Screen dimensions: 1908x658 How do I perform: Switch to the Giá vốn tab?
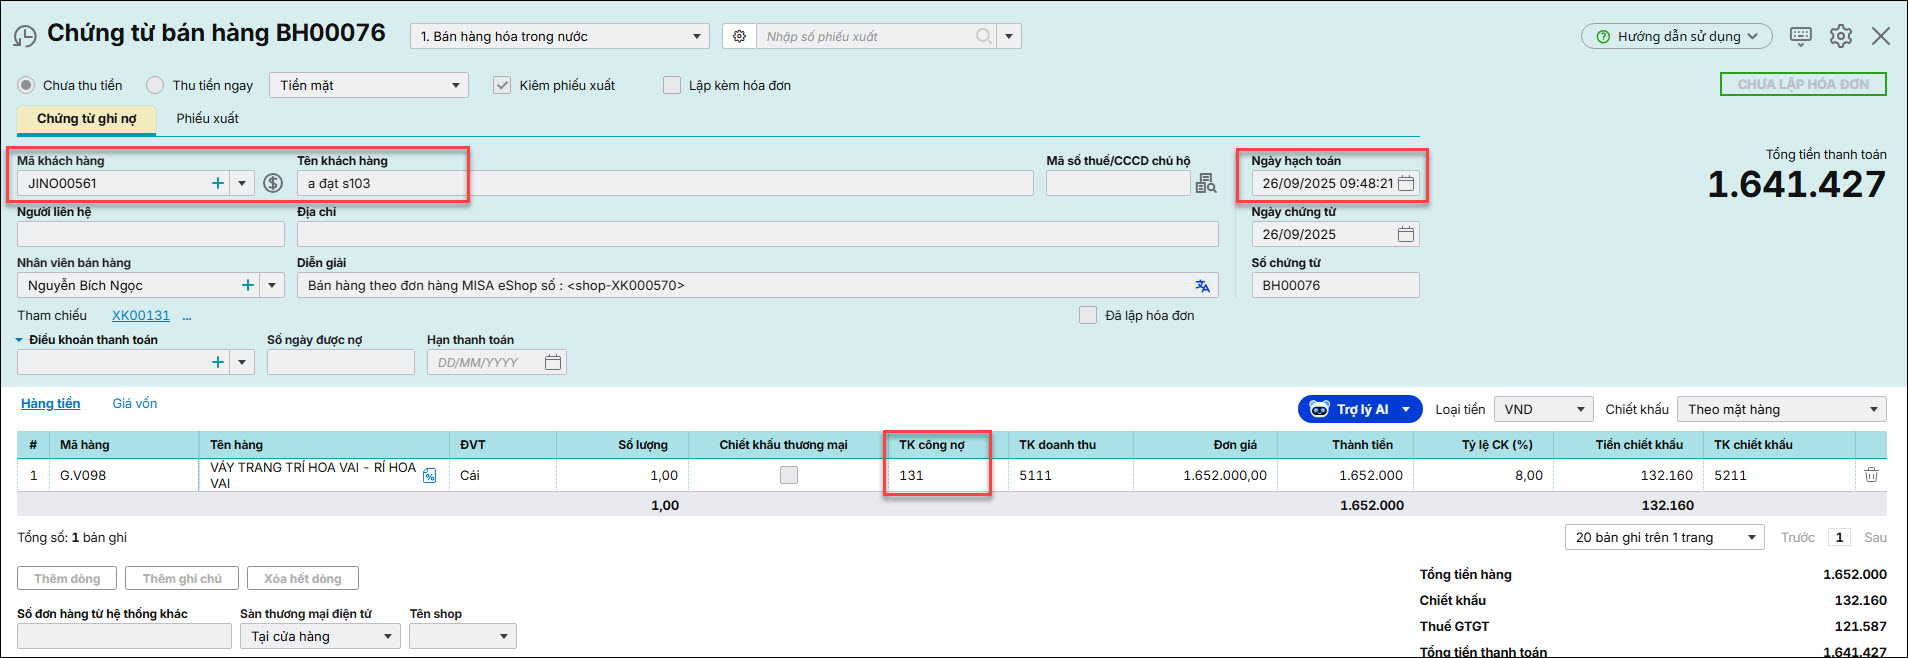coord(134,403)
